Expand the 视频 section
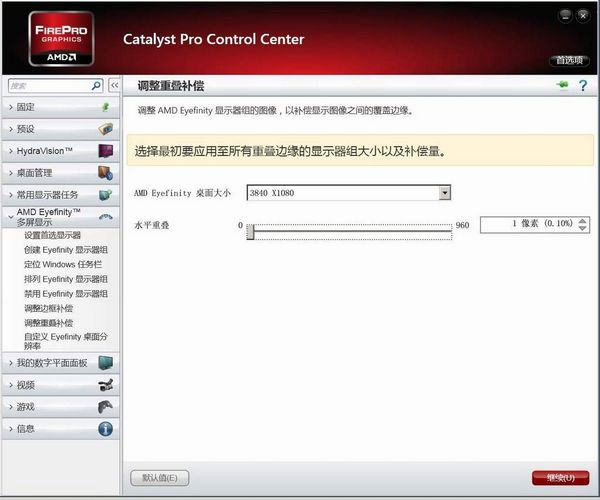Viewport: 600px width, 500px height. pyautogui.click(x=11, y=385)
